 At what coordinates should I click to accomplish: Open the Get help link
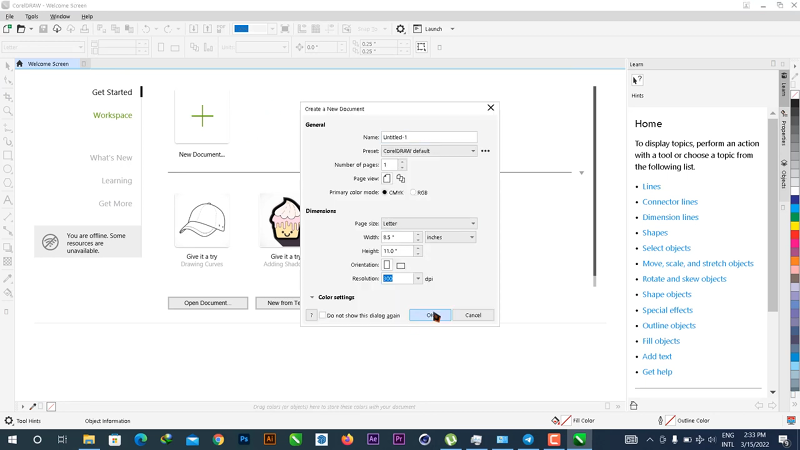[x=657, y=372]
